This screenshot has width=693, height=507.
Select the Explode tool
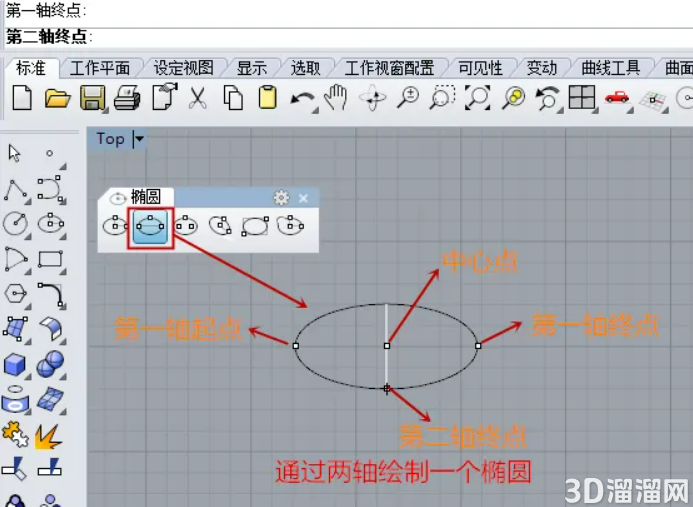(49, 436)
